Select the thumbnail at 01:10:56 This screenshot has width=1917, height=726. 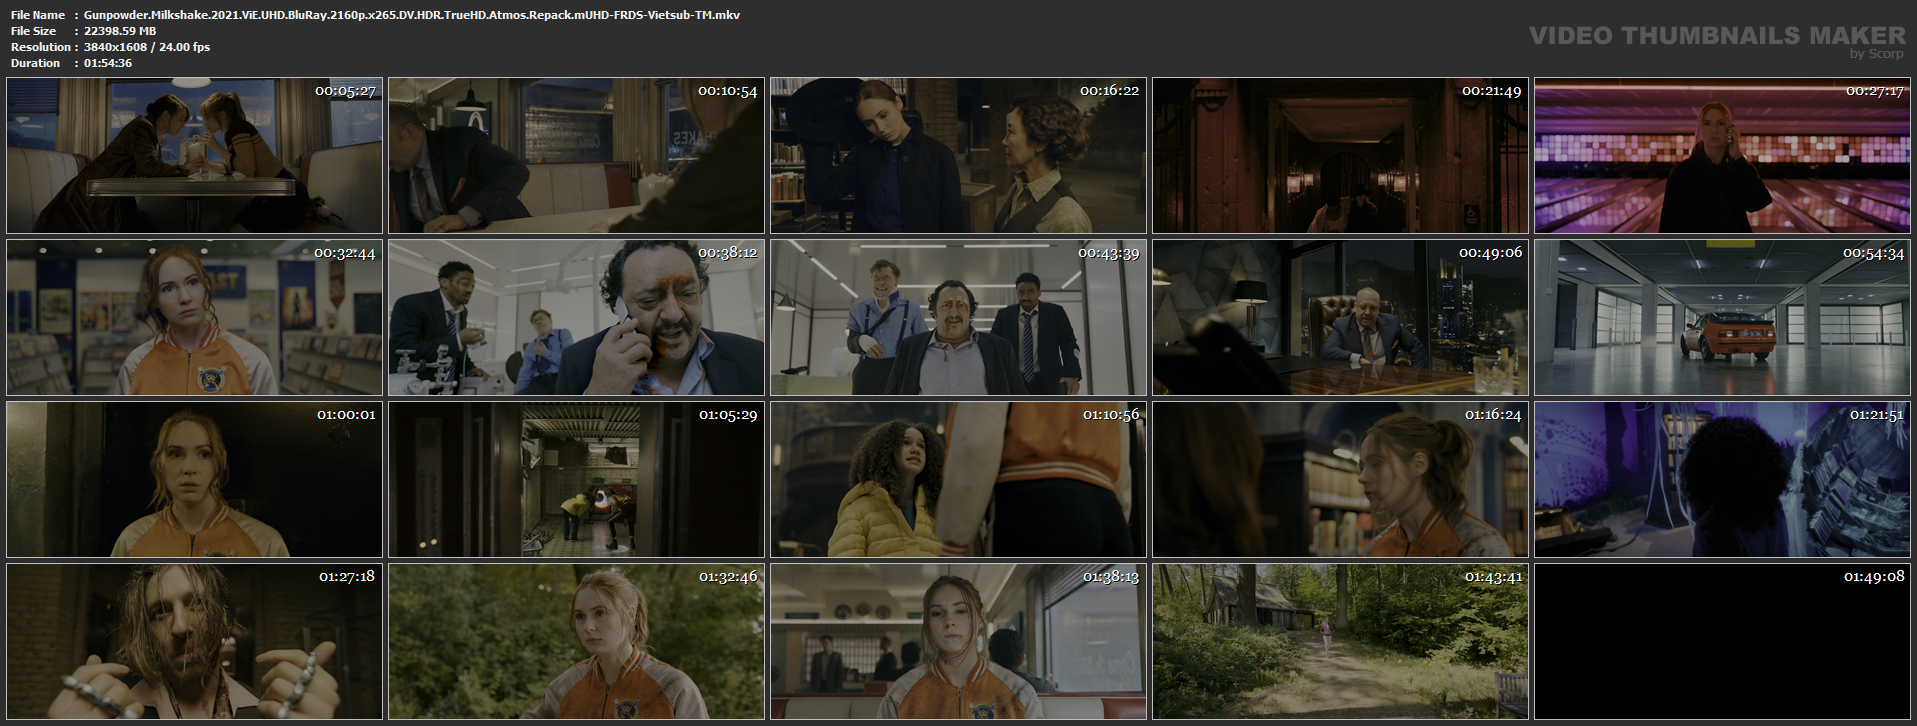[958, 480]
